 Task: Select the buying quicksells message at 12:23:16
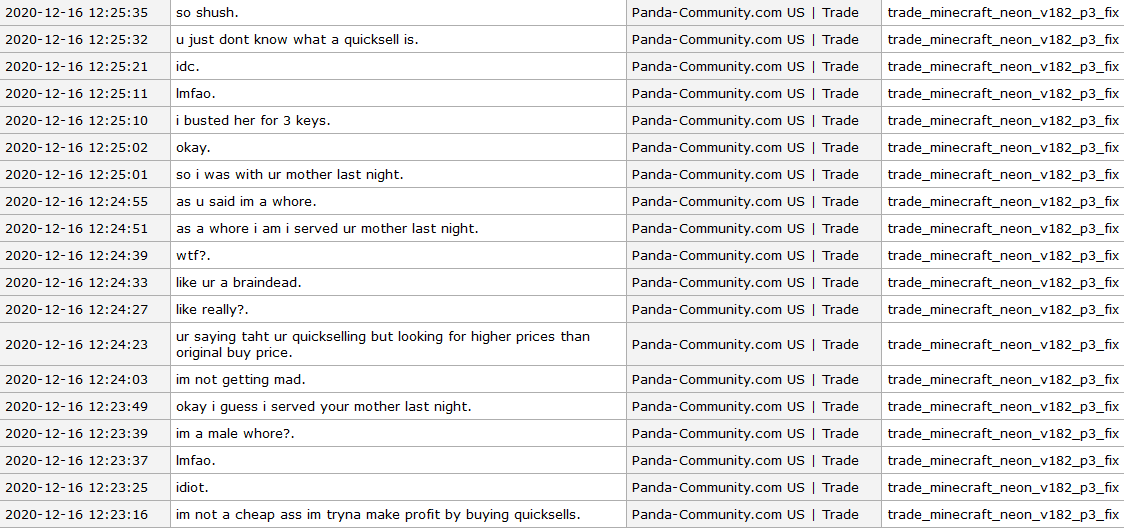pos(378,515)
